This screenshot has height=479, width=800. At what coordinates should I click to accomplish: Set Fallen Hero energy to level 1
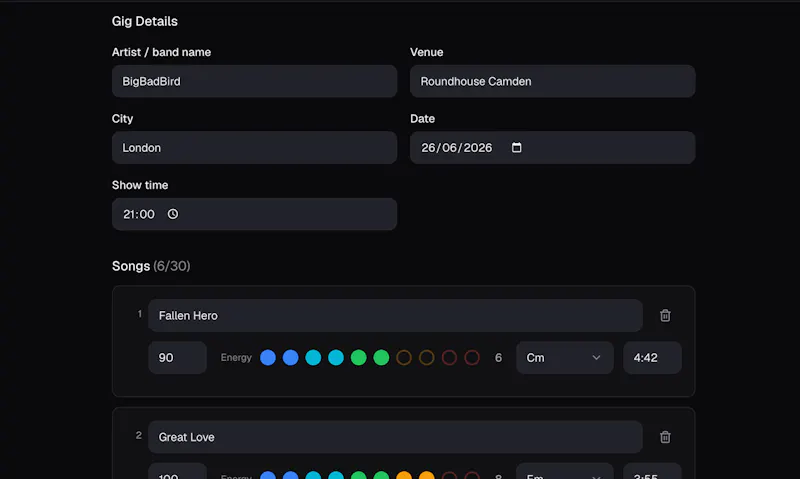268,358
